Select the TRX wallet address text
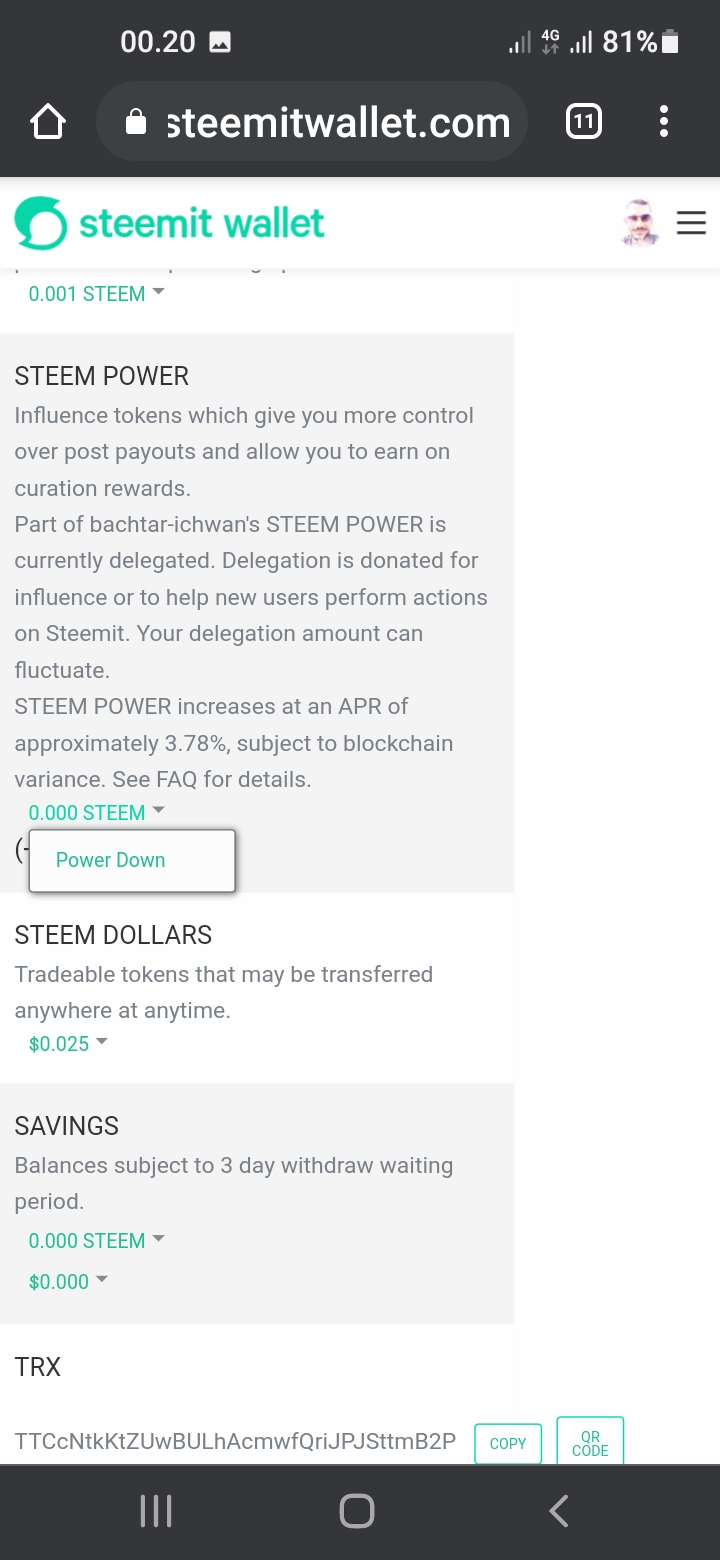Viewport: 720px width, 1560px height. [235, 1441]
